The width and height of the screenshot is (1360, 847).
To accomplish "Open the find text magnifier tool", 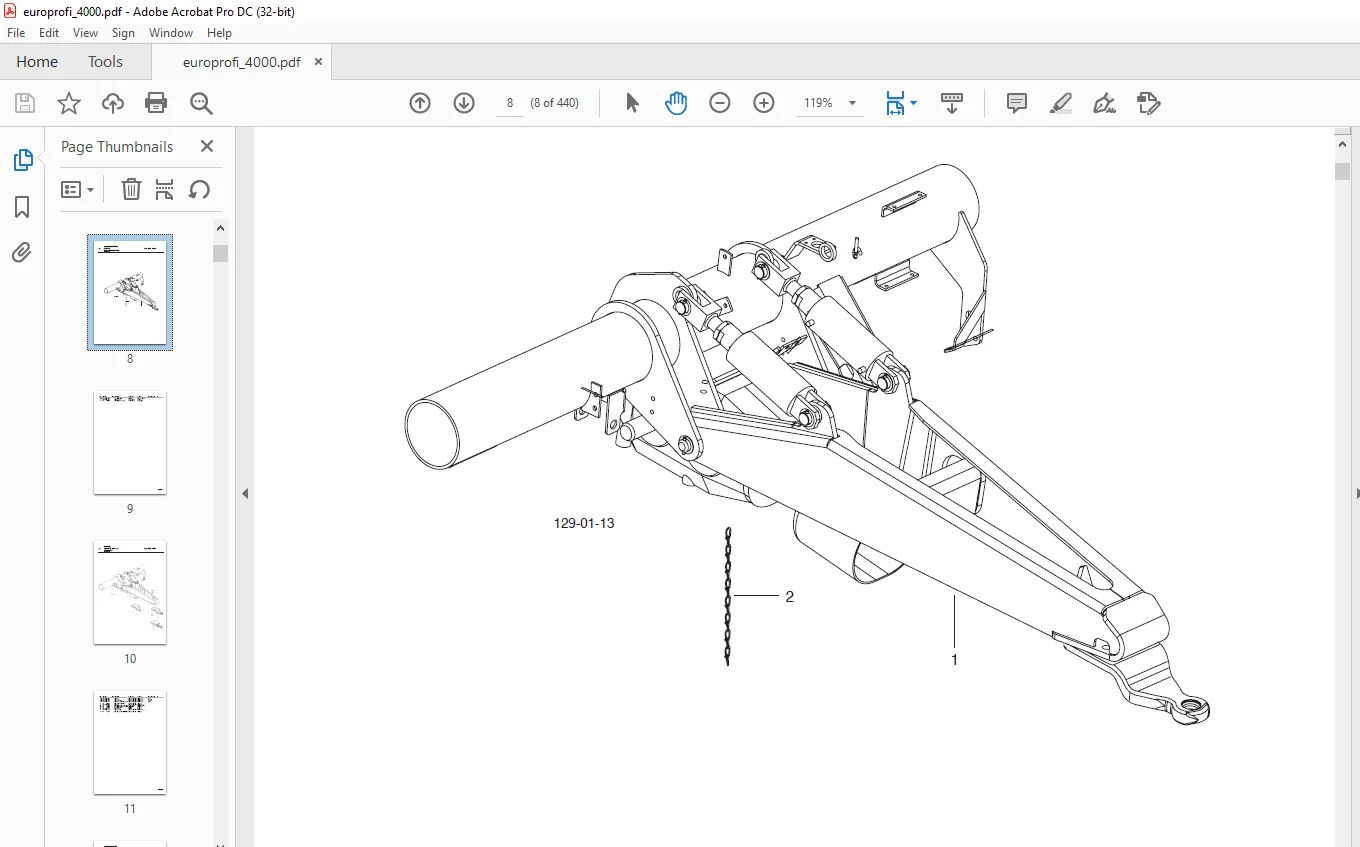I will (201, 103).
